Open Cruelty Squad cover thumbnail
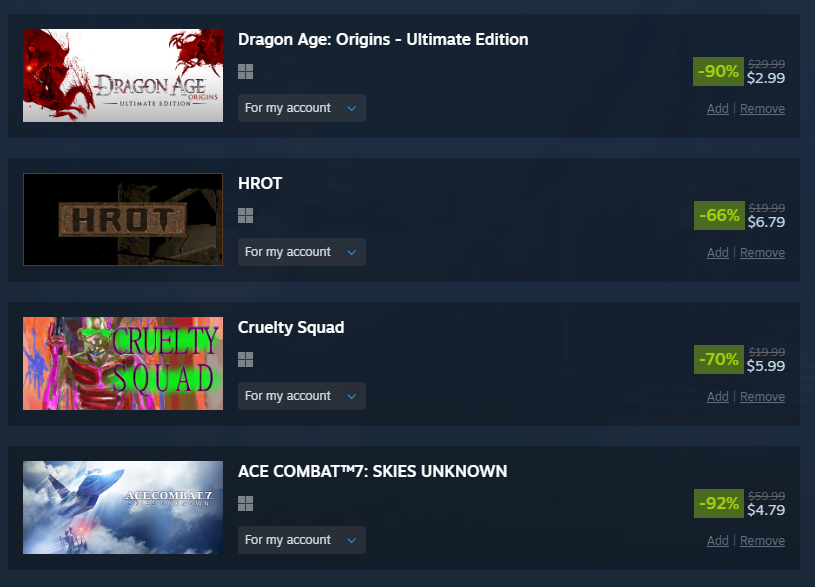The height and width of the screenshot is (587, 815). (123, 363)
